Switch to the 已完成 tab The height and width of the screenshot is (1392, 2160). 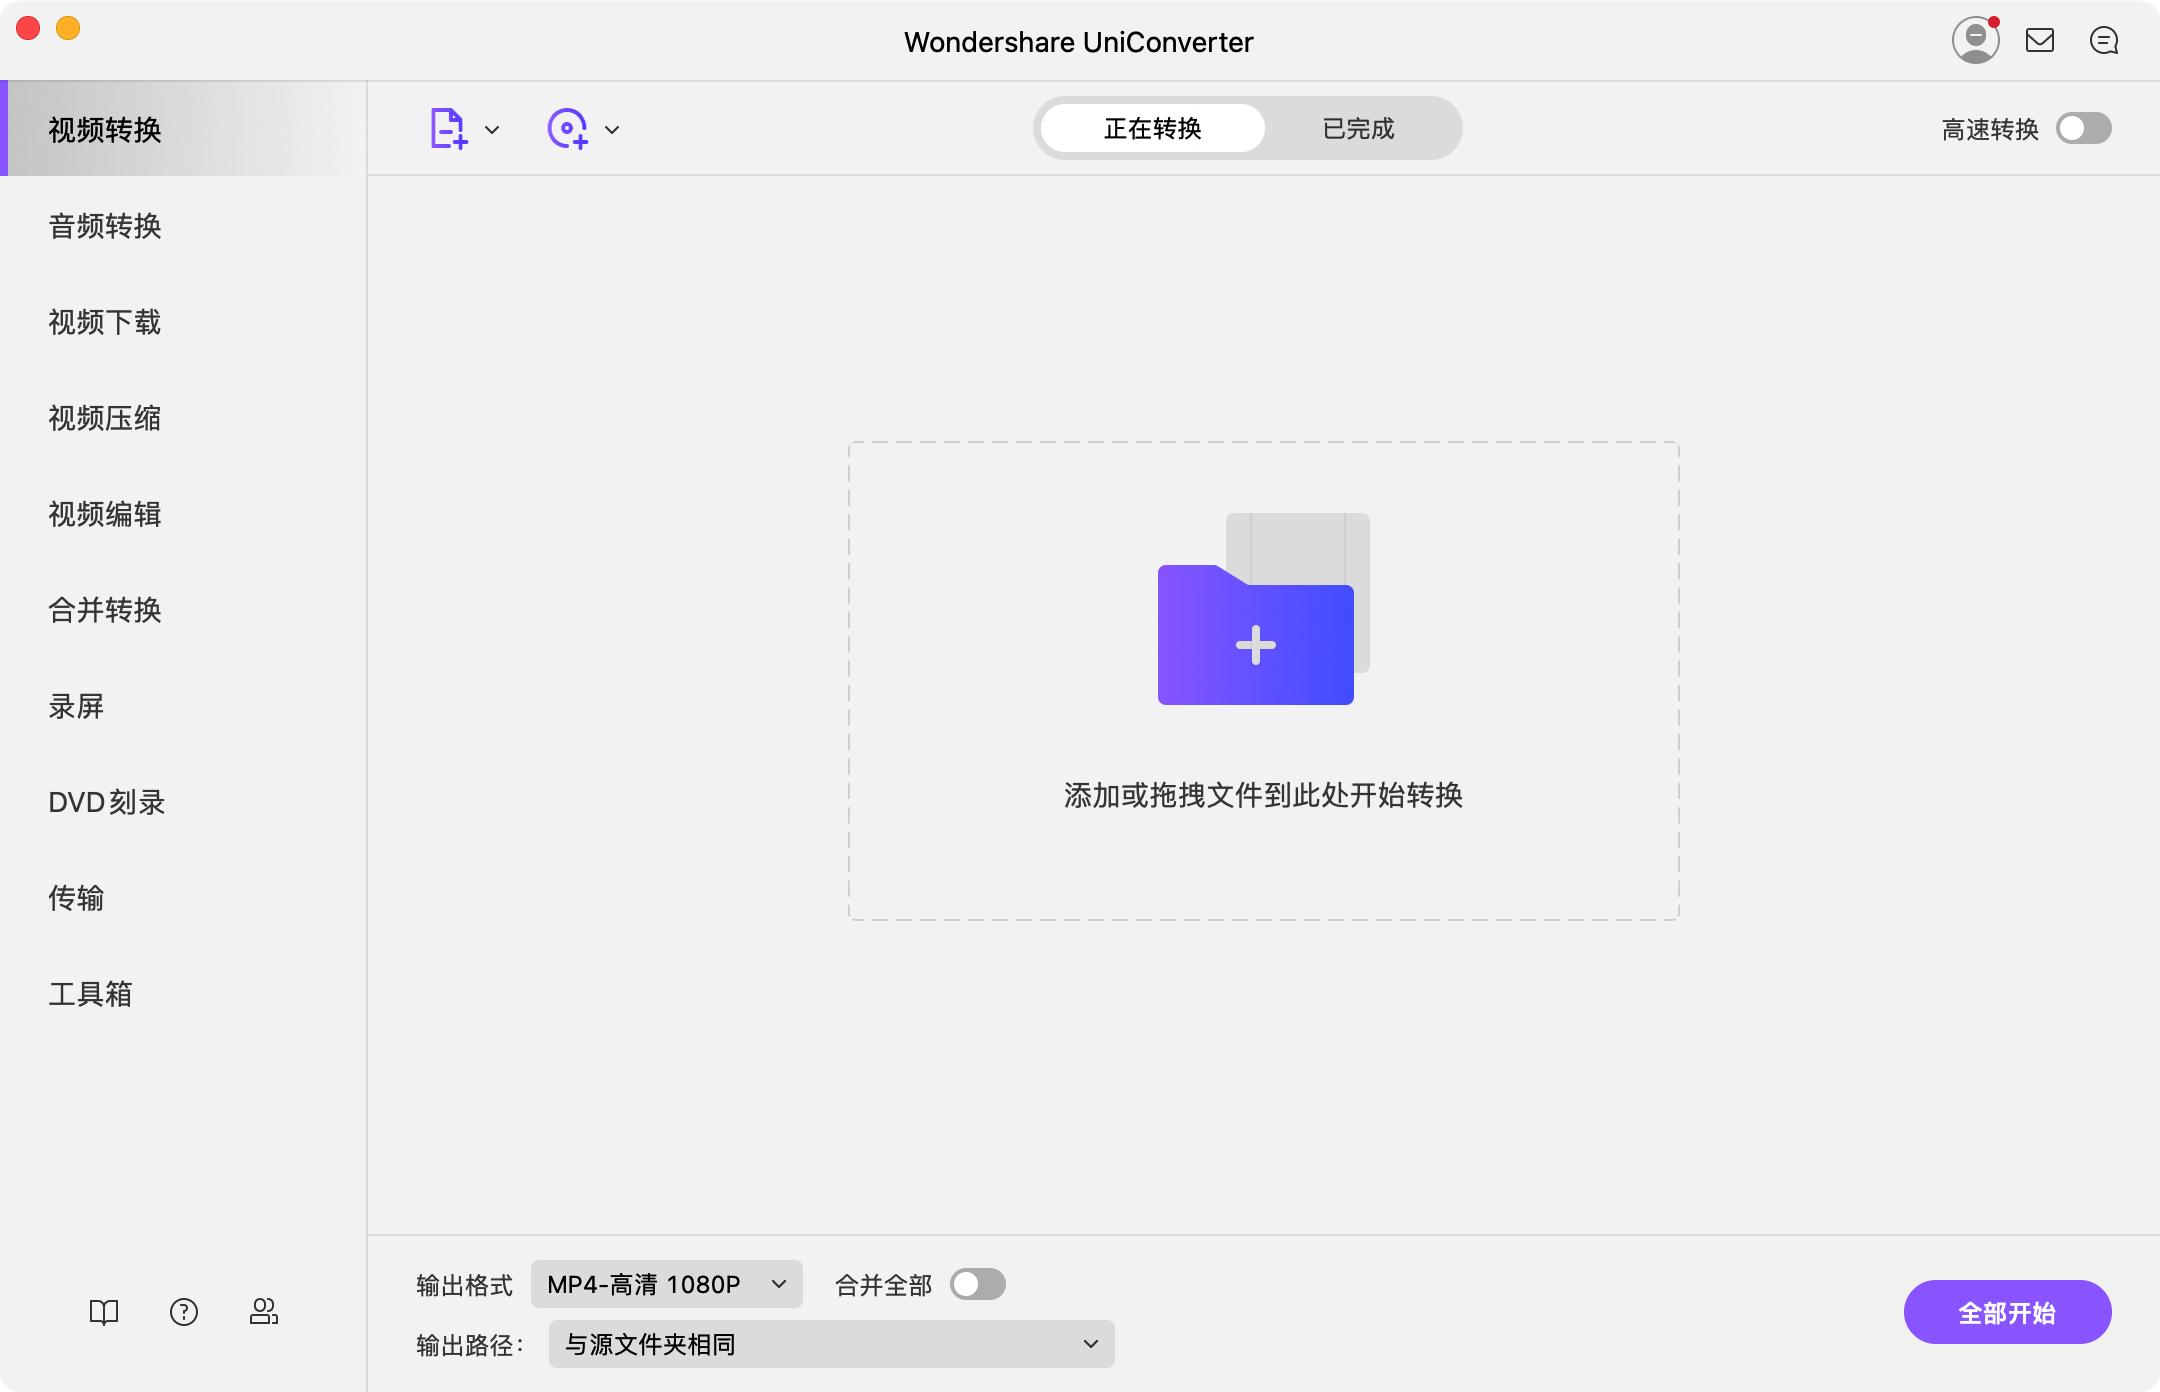(1358, 128)
